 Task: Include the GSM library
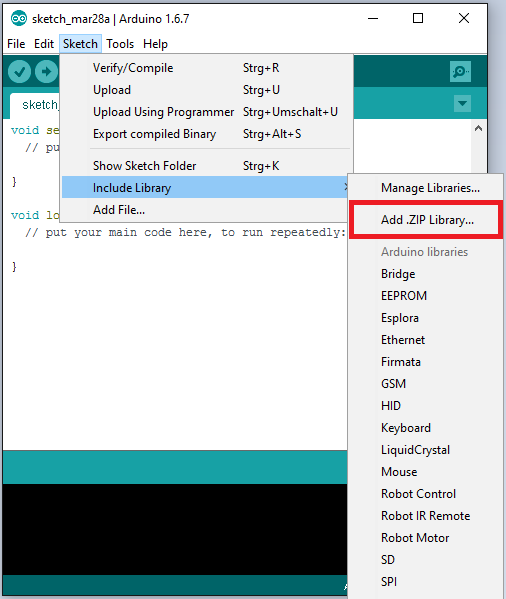(425, 384)
